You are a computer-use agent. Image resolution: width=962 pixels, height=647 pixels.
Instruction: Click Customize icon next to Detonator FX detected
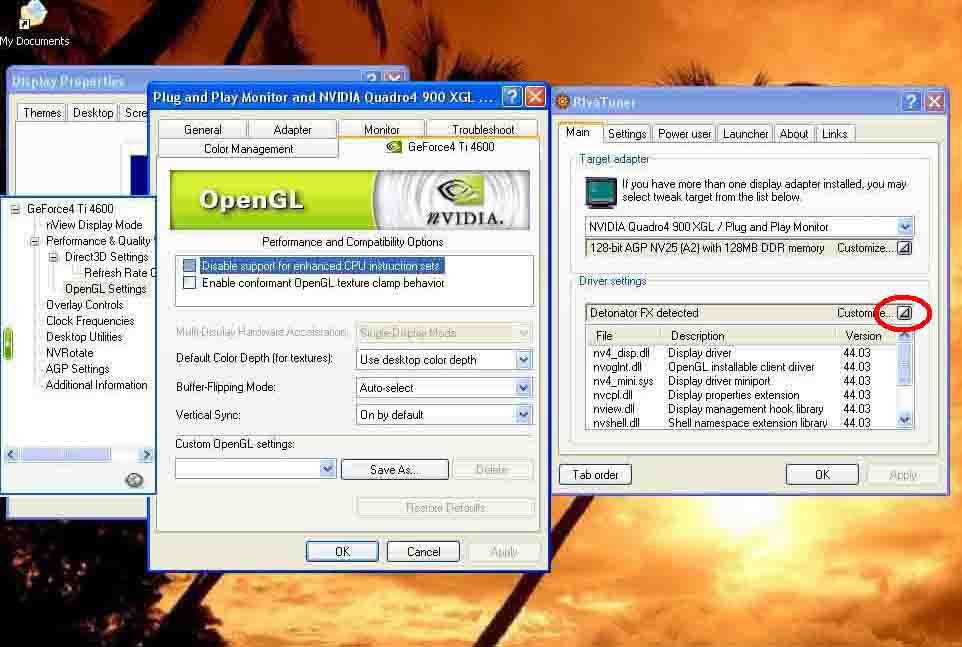click(x=904, y=313)
